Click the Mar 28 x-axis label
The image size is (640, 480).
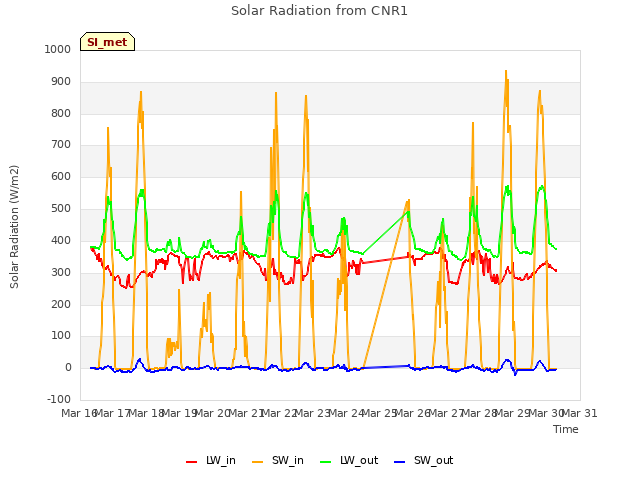(x=480, y=413)
